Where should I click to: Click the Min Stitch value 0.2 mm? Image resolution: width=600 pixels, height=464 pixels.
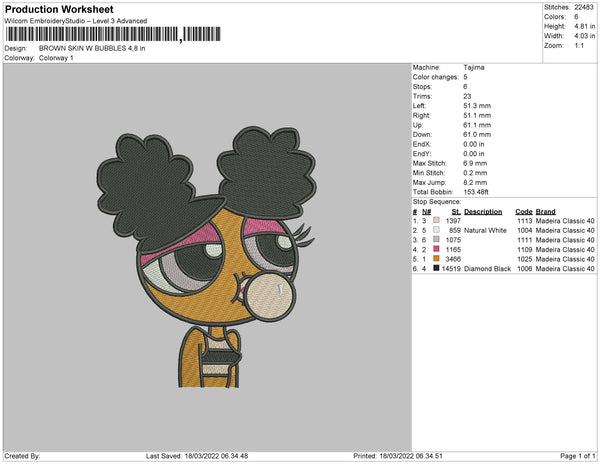coord(475,173)
